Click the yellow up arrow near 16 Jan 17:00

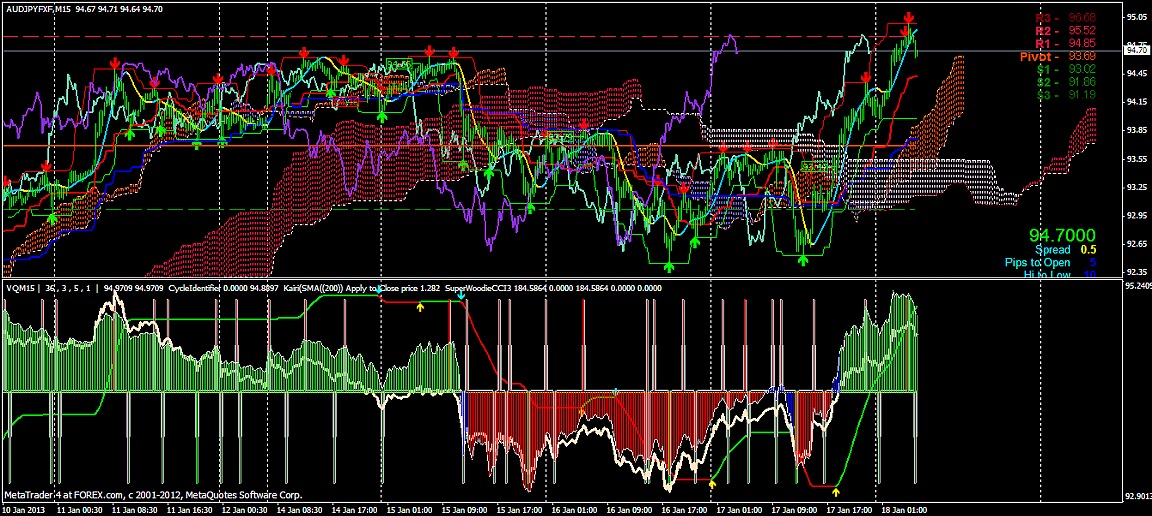(x=712, y=483)
